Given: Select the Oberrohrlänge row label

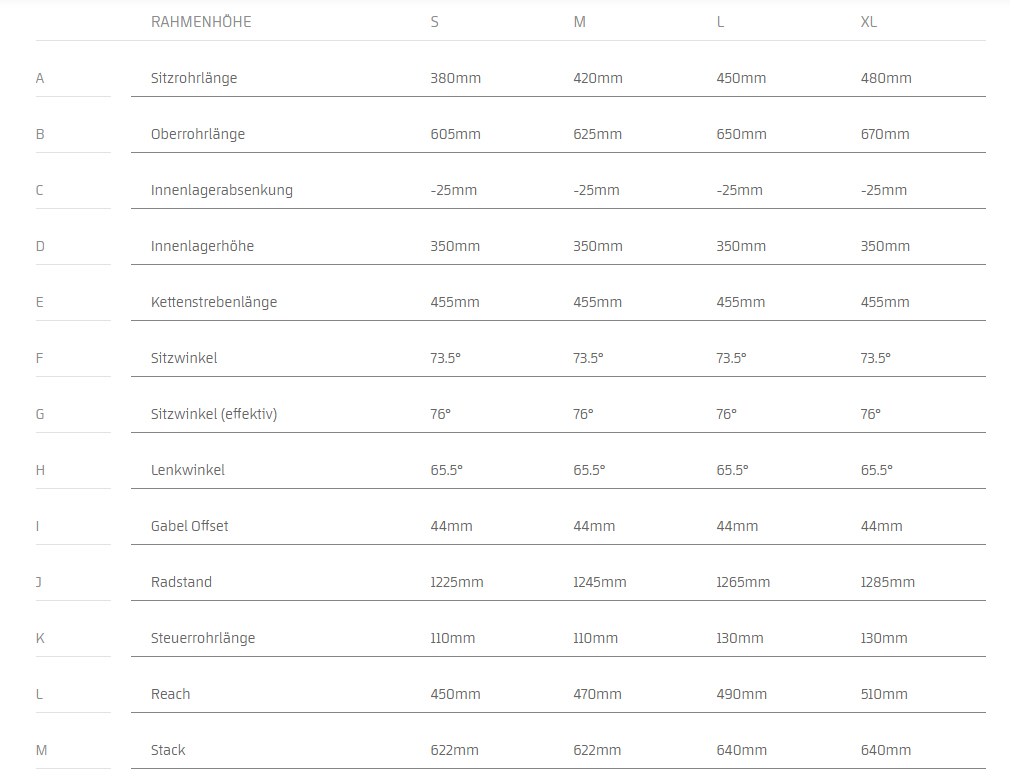Looking at the screenshot, I should click(198, 134).
